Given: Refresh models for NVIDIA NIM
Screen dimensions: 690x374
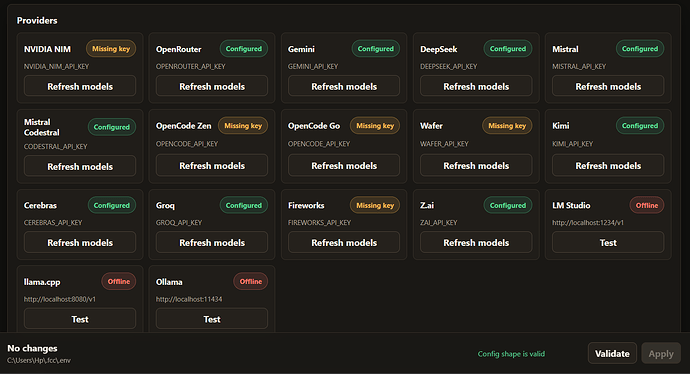Looking at the screenshot, I should click(x=80, y=86).
